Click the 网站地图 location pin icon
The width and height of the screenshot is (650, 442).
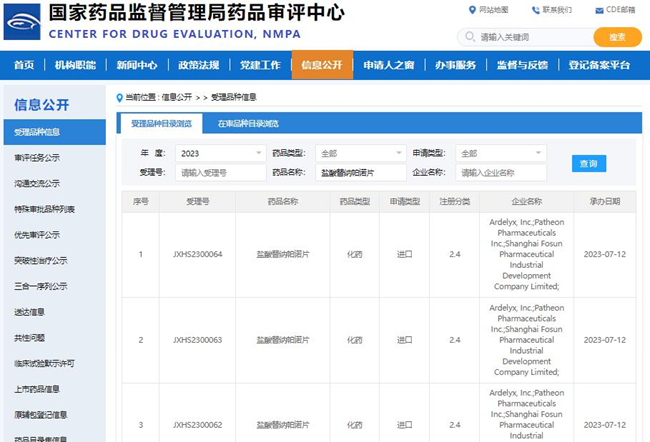(472, 10)
